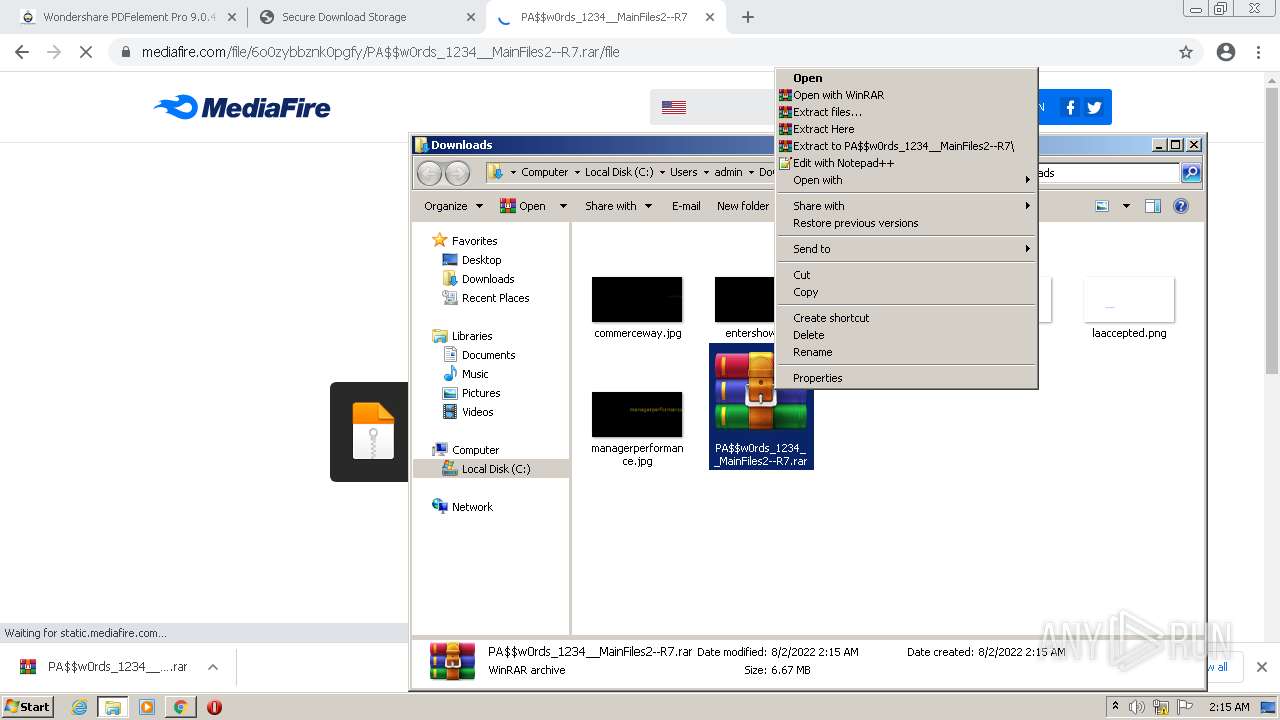Viewport: 1280px width, 720px height.
Task: Click MediaFire logo
Action: 242,107
